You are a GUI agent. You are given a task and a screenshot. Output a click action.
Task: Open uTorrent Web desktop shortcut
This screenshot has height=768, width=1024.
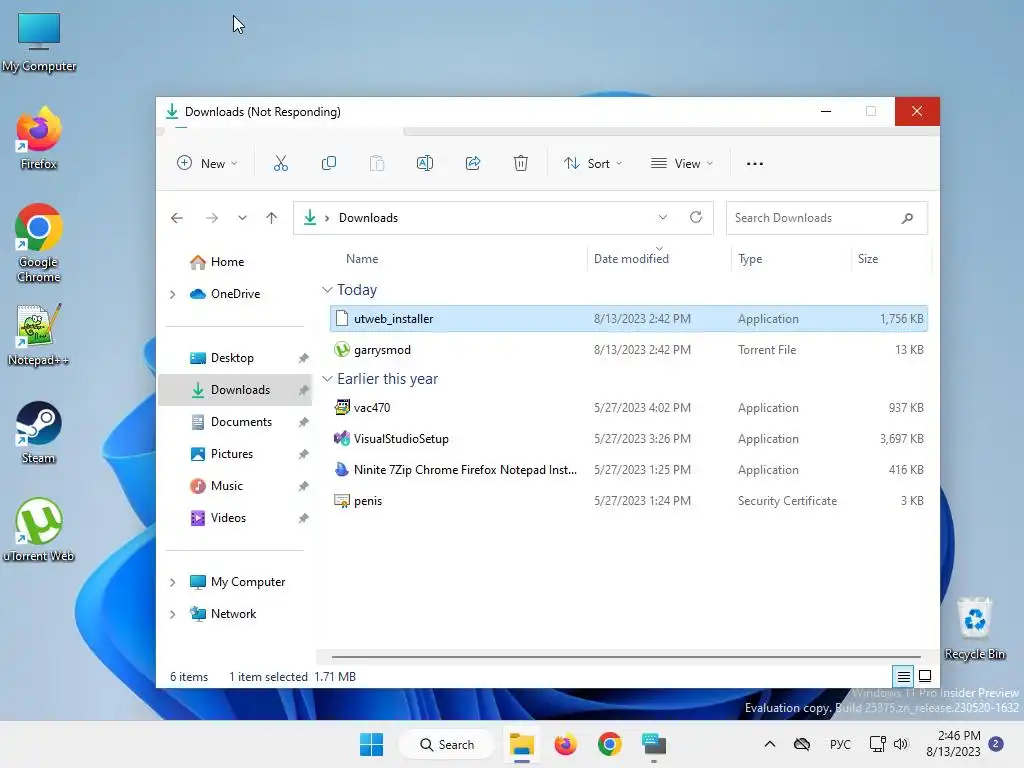[x=39, y=530]
